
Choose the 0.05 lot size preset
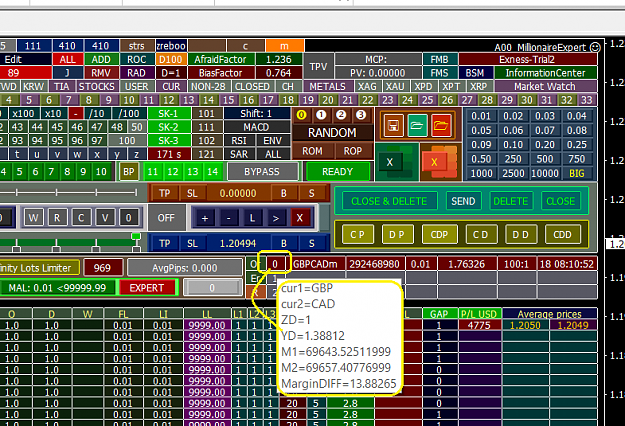pyautogui.click(x=481, y=130)
